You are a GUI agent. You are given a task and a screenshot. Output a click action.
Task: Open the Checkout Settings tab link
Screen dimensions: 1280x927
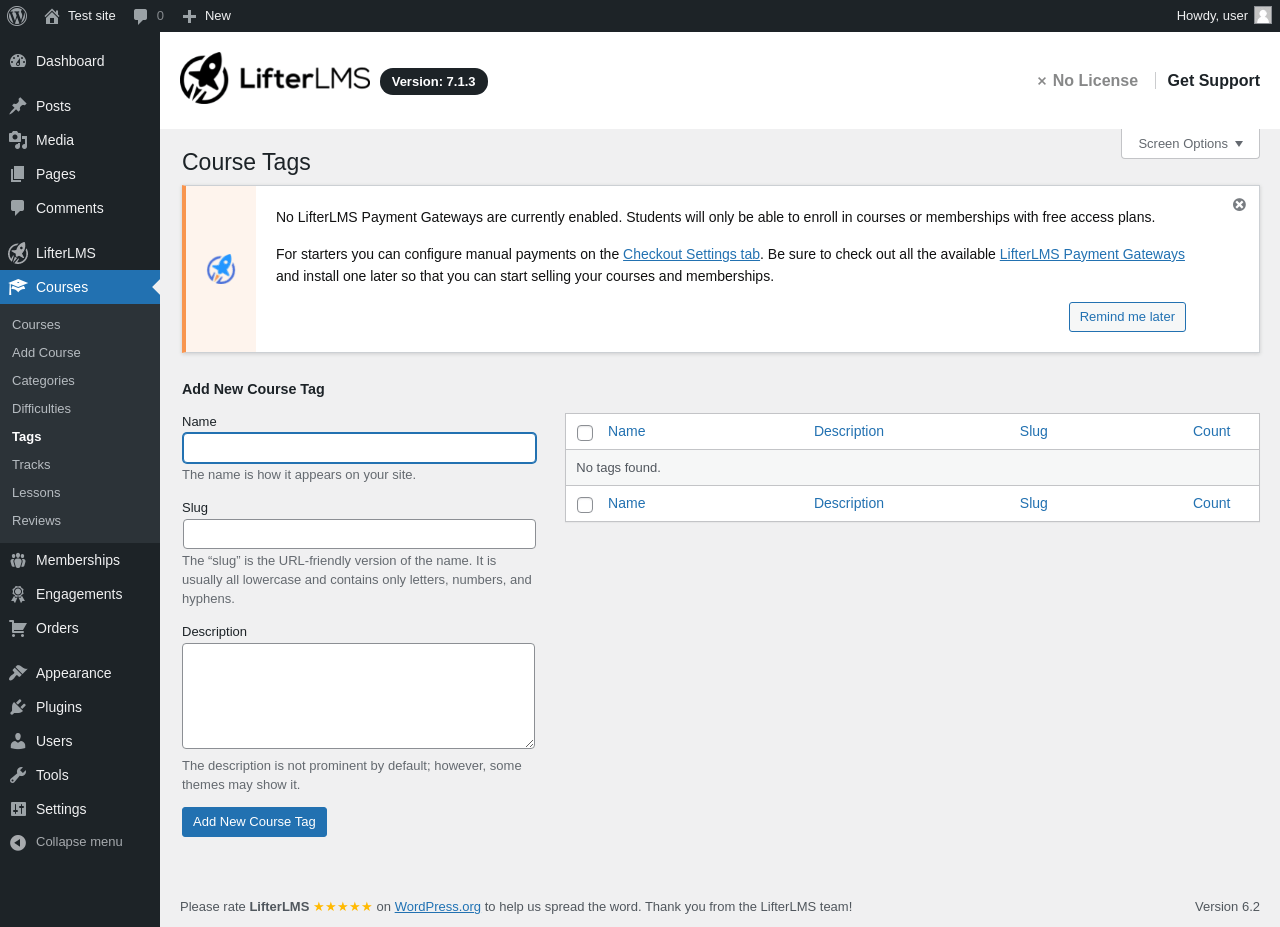tap(691, 254)
